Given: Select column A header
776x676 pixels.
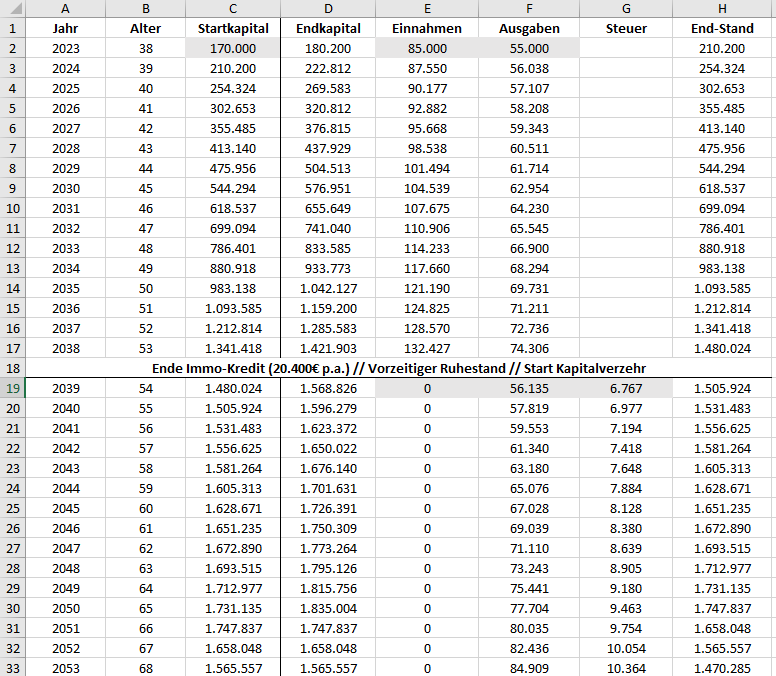Looking at the screenshot, I should (x=65, y=8).
